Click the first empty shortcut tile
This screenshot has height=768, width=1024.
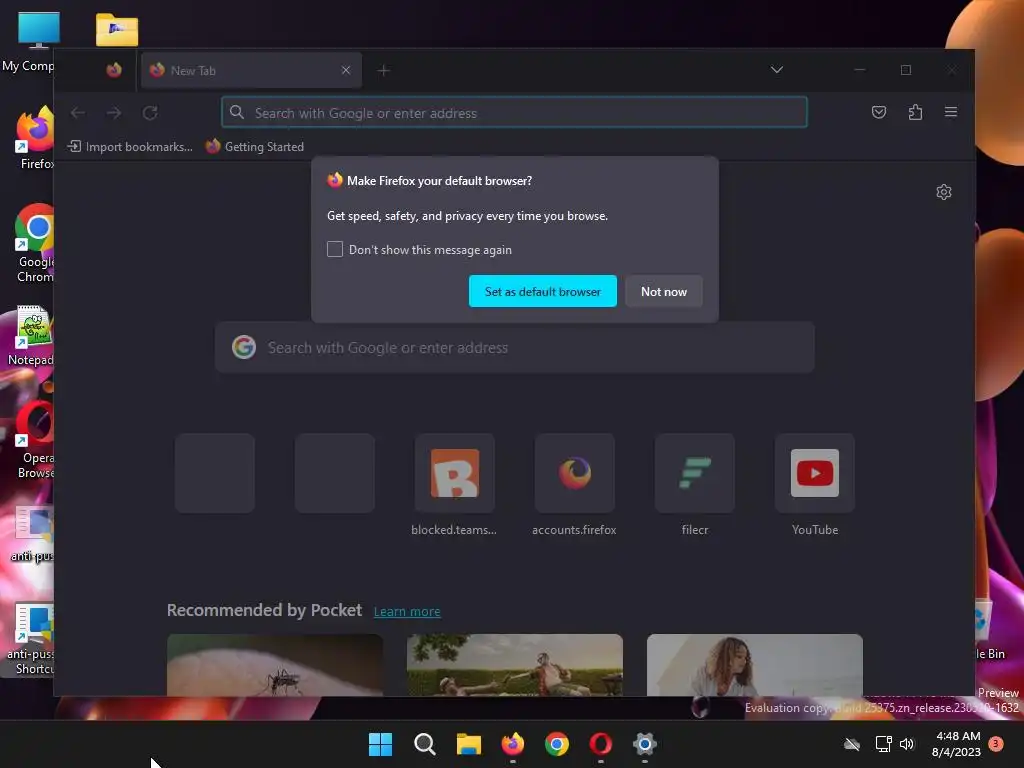[x=215, y=473]
